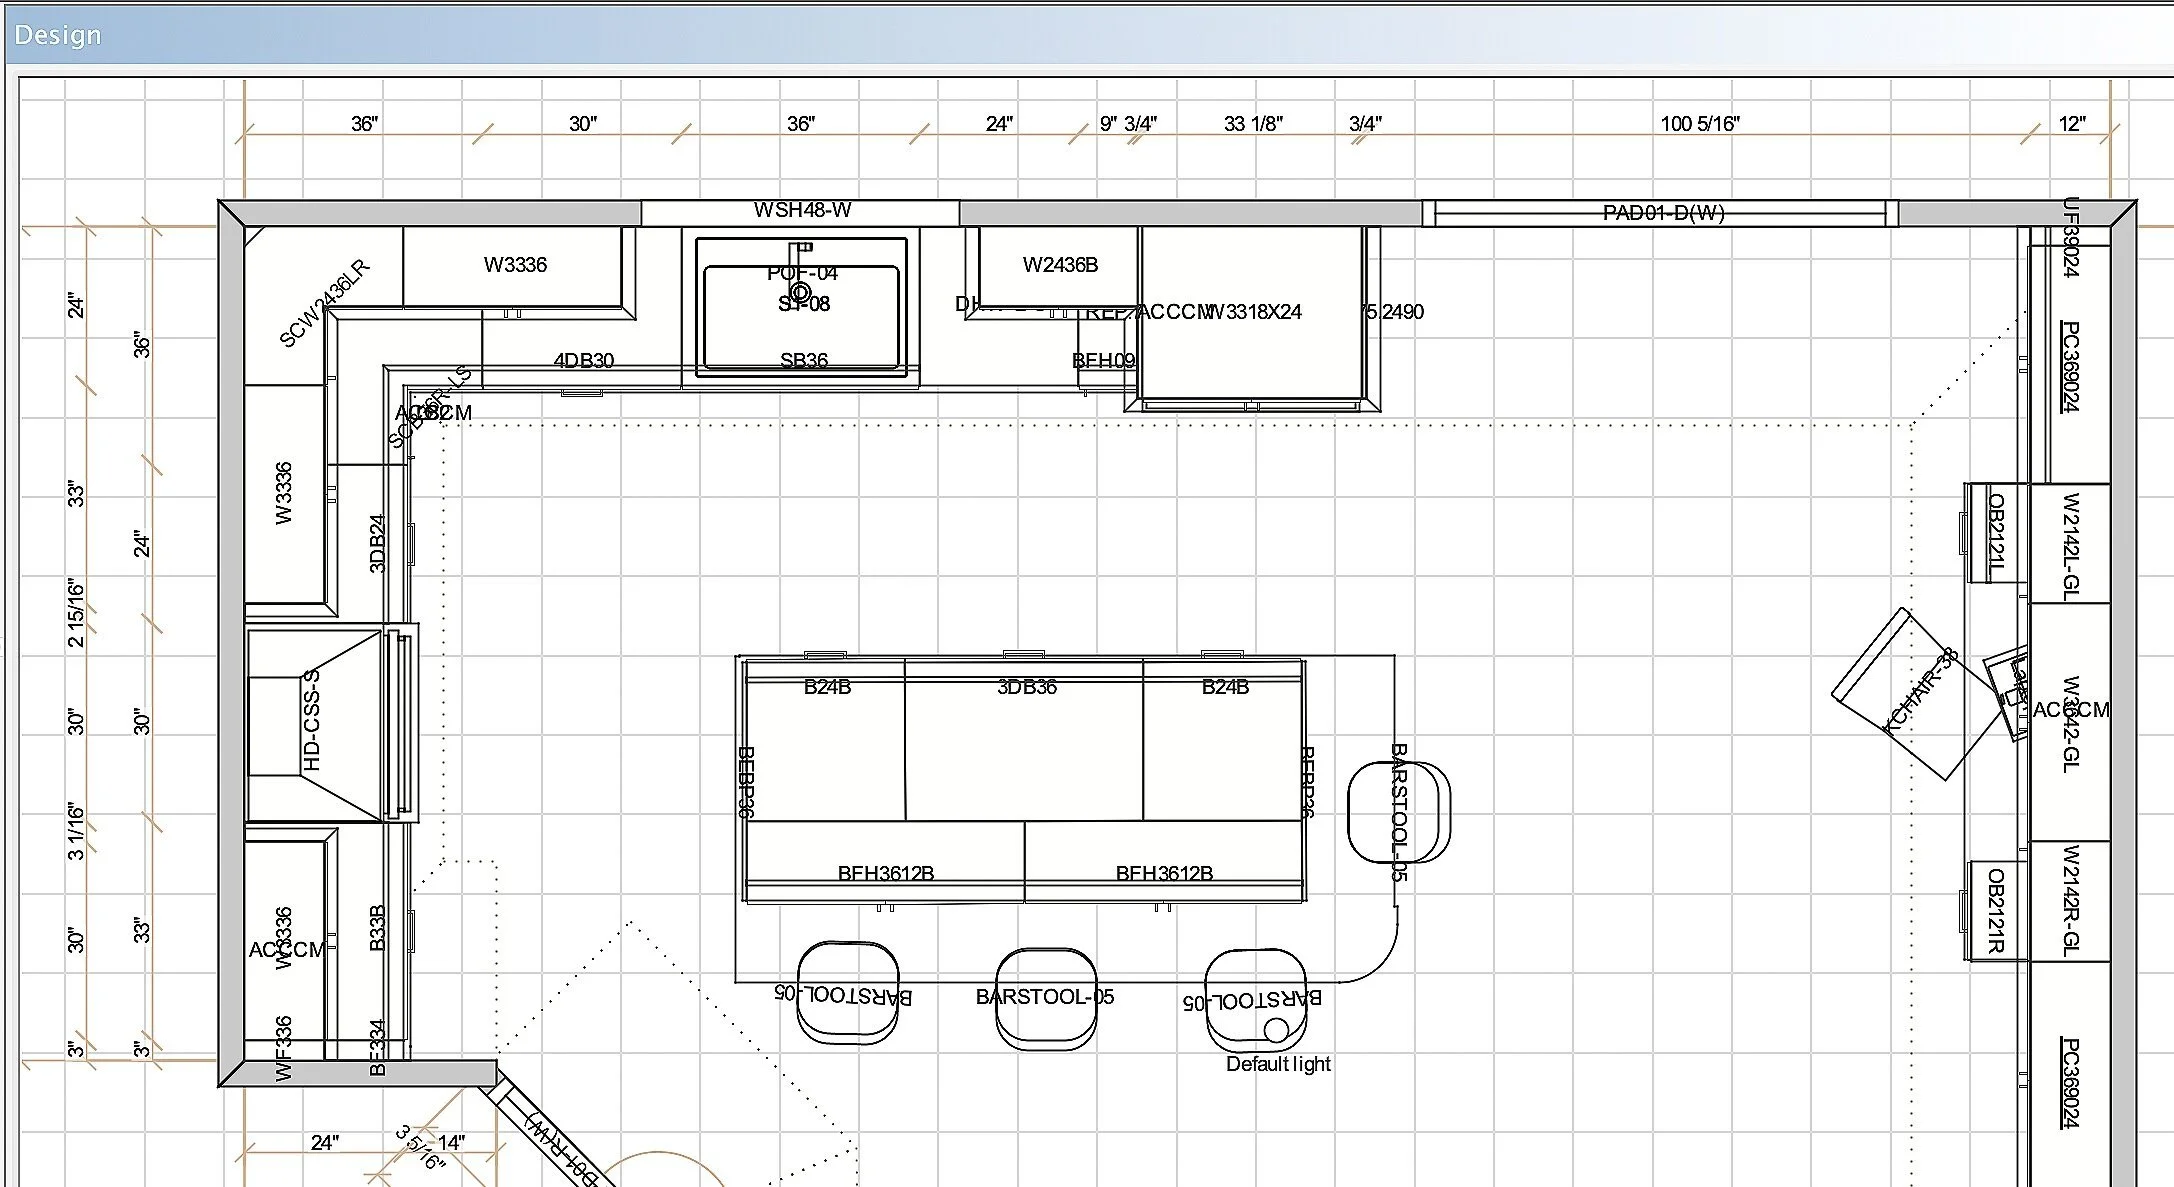Click the Default light circle marker

click(1276, 1029)
